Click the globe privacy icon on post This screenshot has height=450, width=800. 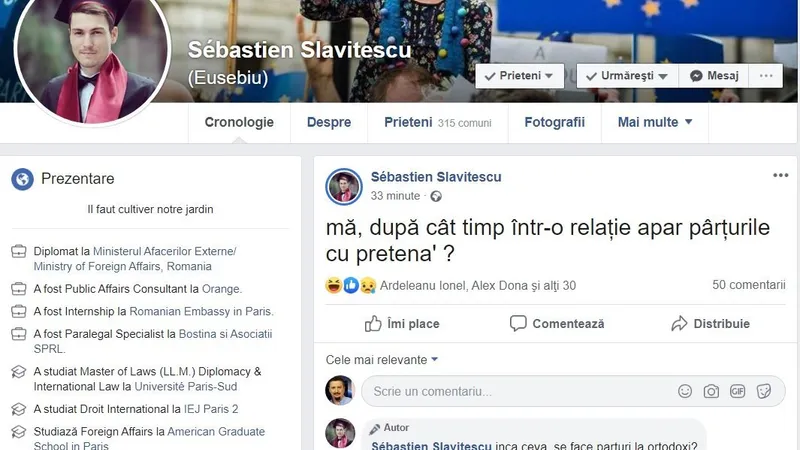click(x=436, y=196)
